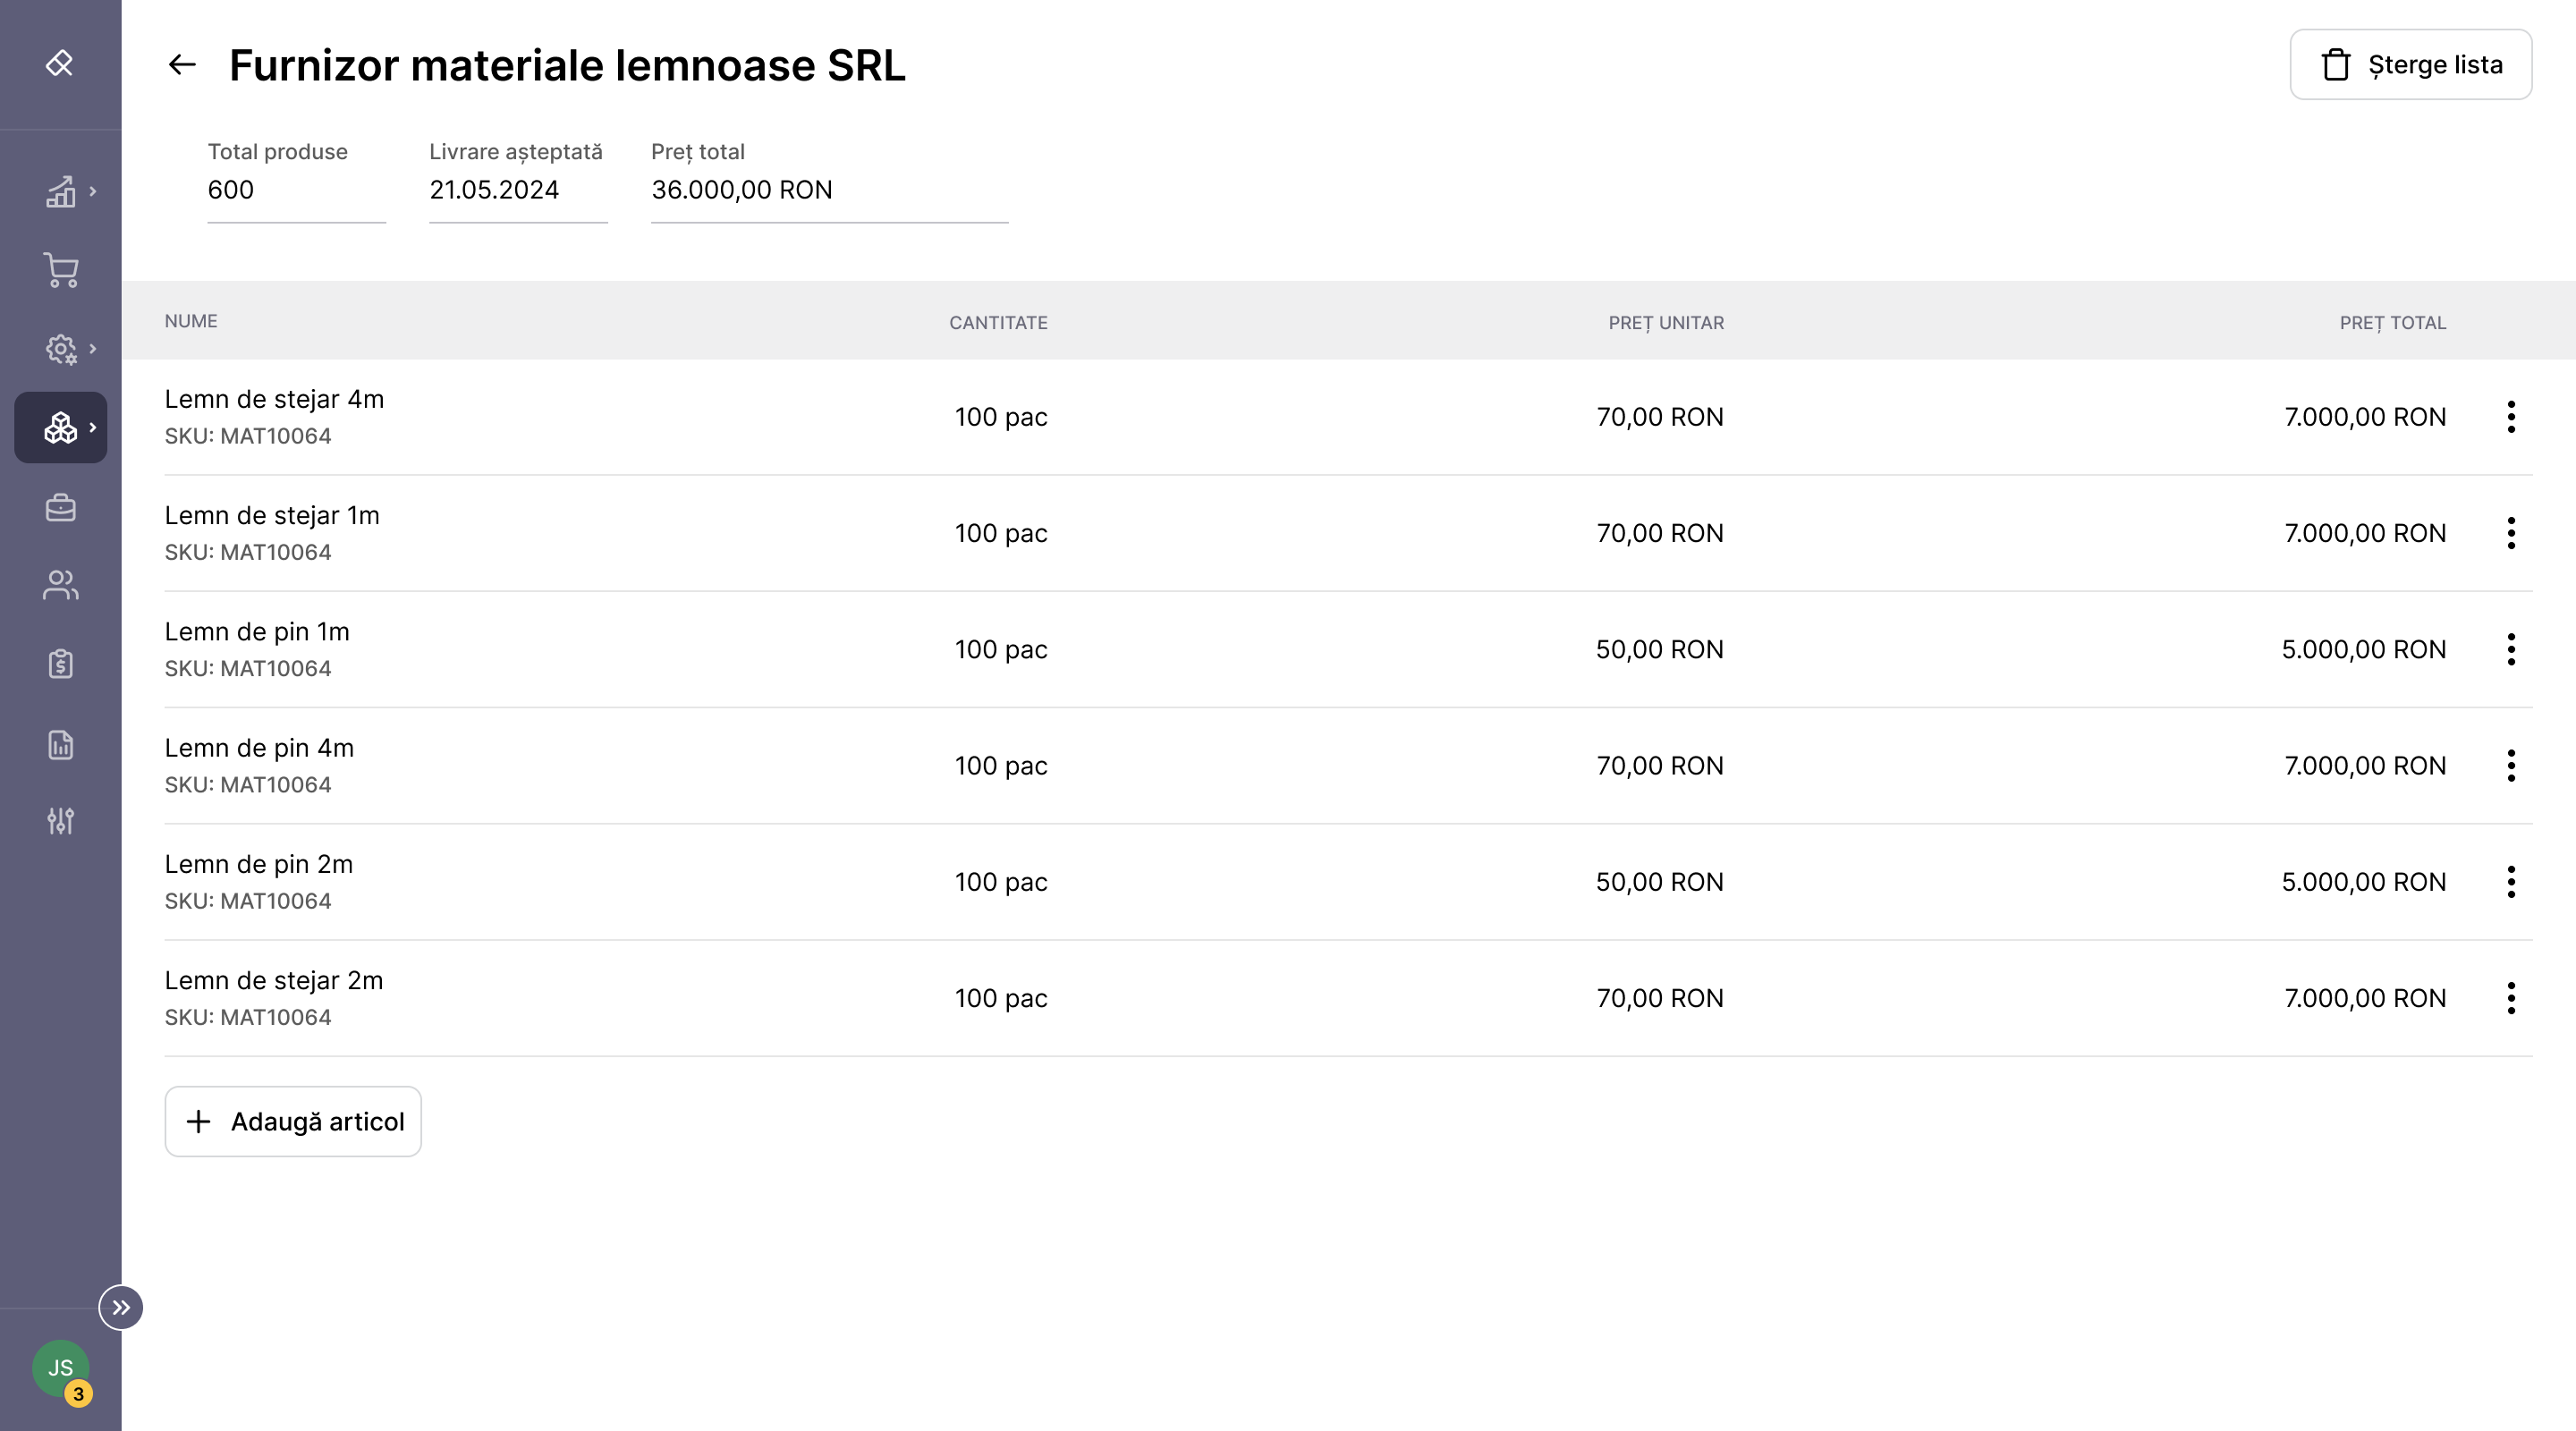Click the NUME column header
The height and width of the screenshot is (1431, 2576).
tap(191, 321)
